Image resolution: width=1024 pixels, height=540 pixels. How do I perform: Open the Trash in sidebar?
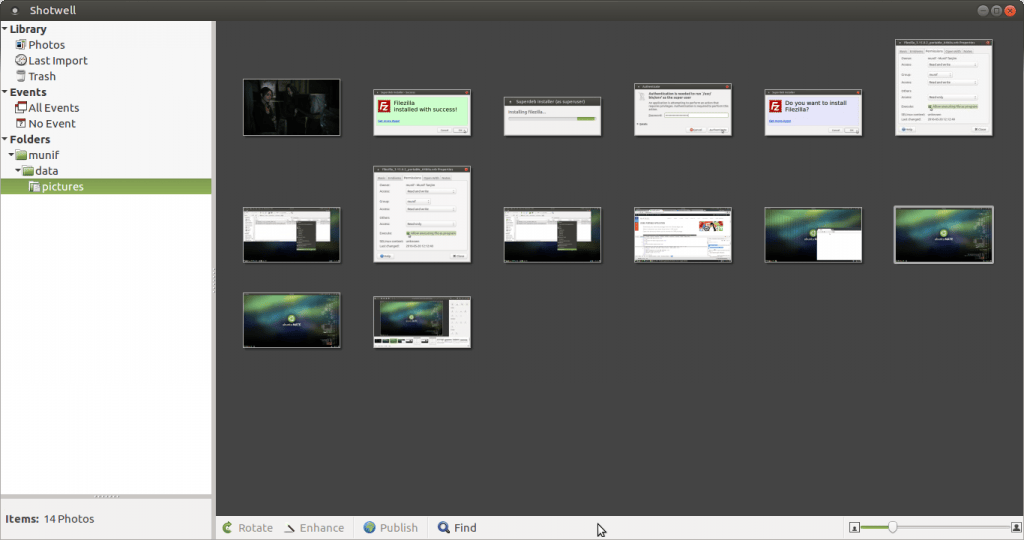pos(42,77)
